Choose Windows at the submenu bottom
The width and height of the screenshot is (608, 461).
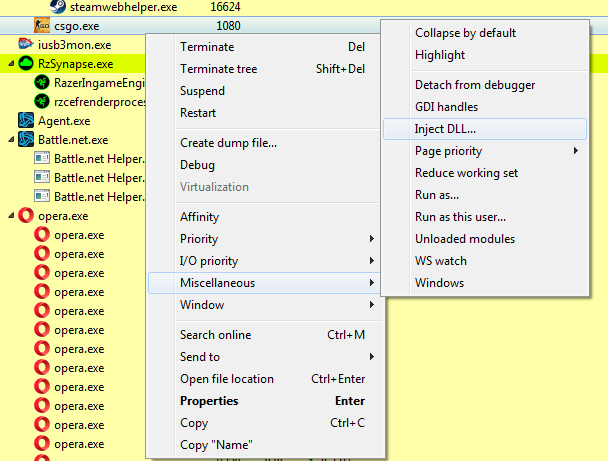[485, 283]
